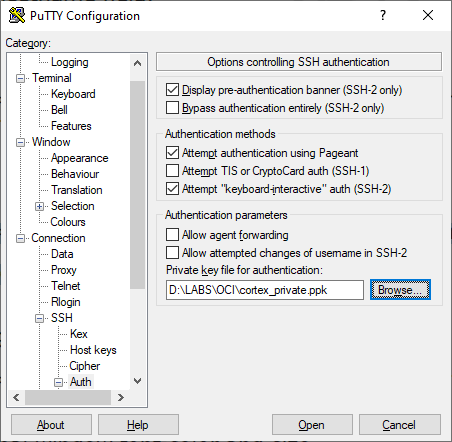452x442 pixels.
Task: Click the horizontal scroll left arrow
Action: click(x=16, y=397)
